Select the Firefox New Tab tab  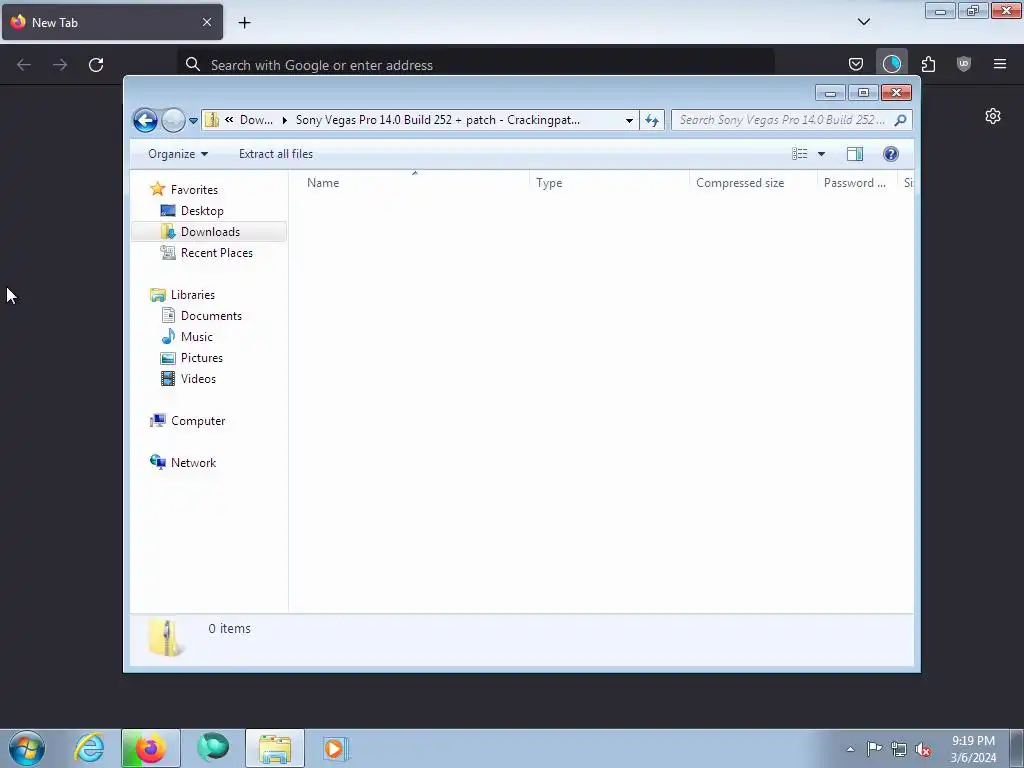coord(112,22)
